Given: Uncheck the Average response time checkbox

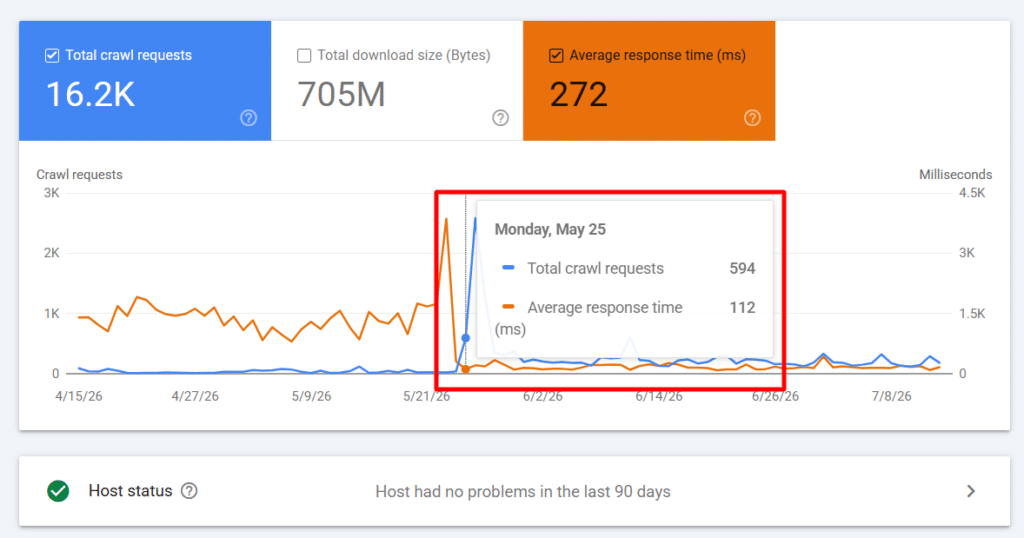Looking at the screenshot, I should point(556,55).
